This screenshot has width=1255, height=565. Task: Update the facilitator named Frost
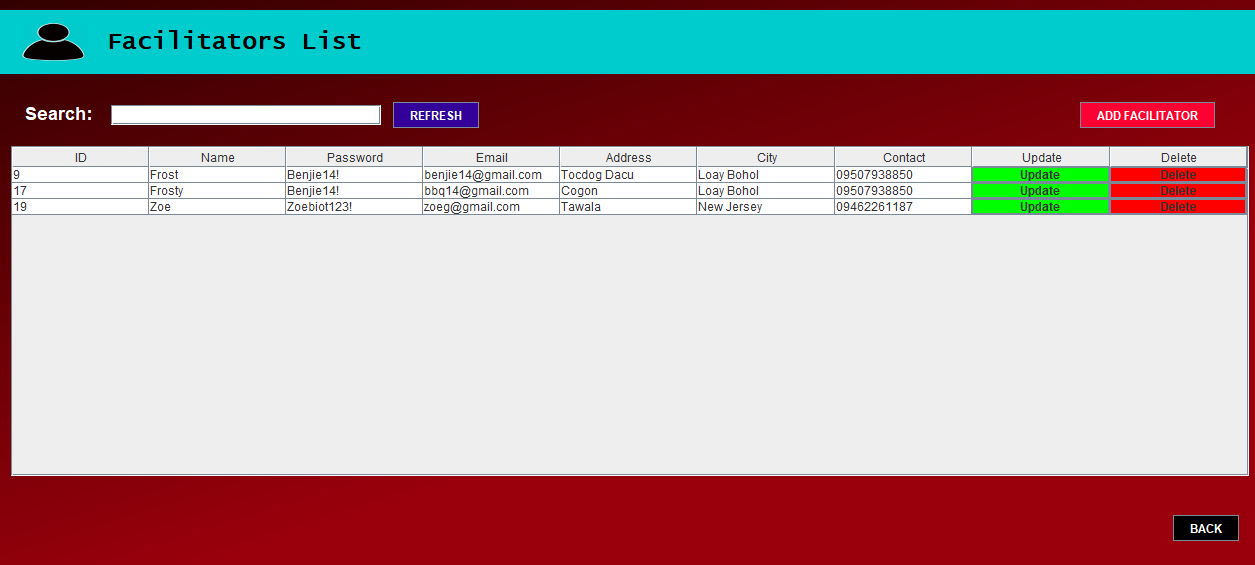pos(1039,175)
